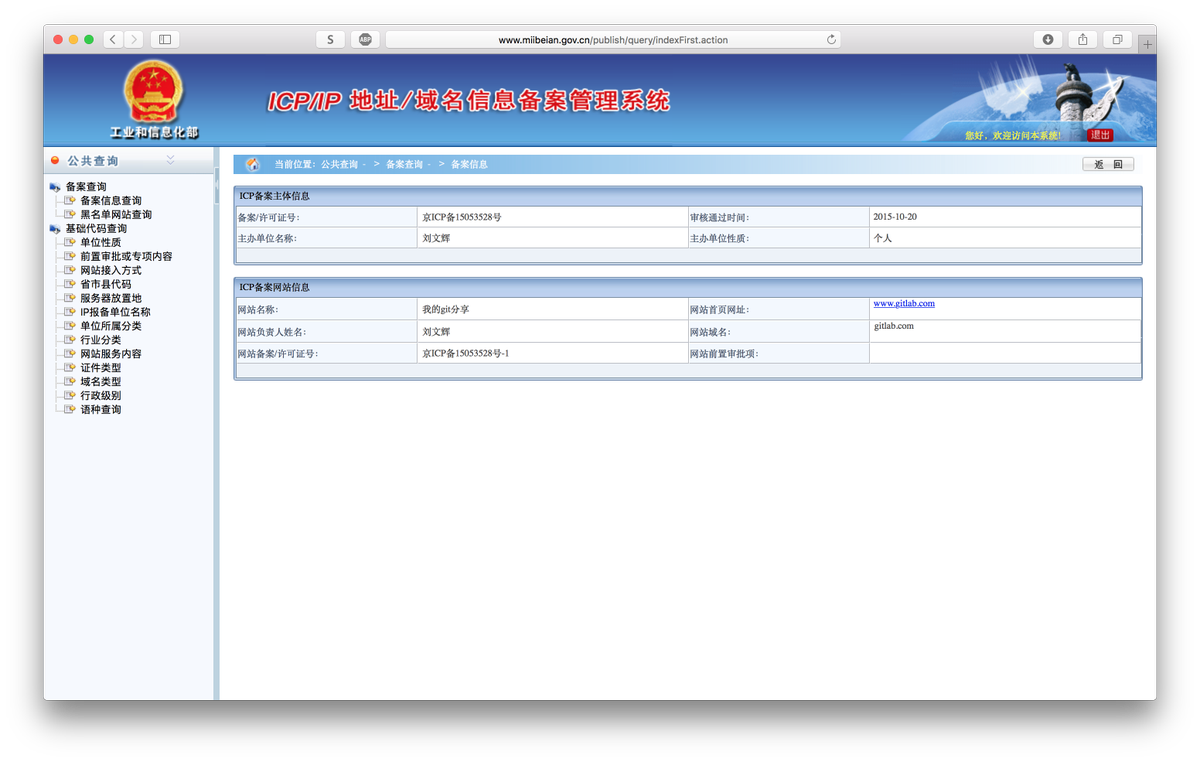This screenshot has width=1200, height=762.
Task: Click the icon beside 黑名单网站查询
Action: (70, 215)
